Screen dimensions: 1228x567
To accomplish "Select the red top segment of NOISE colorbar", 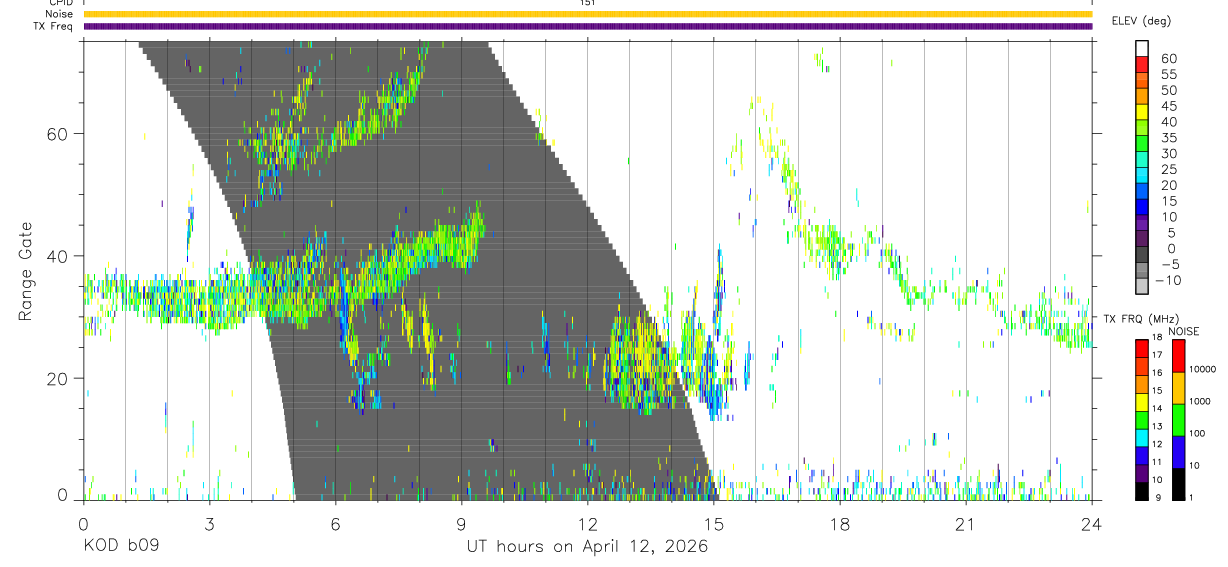I will 1178,356.
